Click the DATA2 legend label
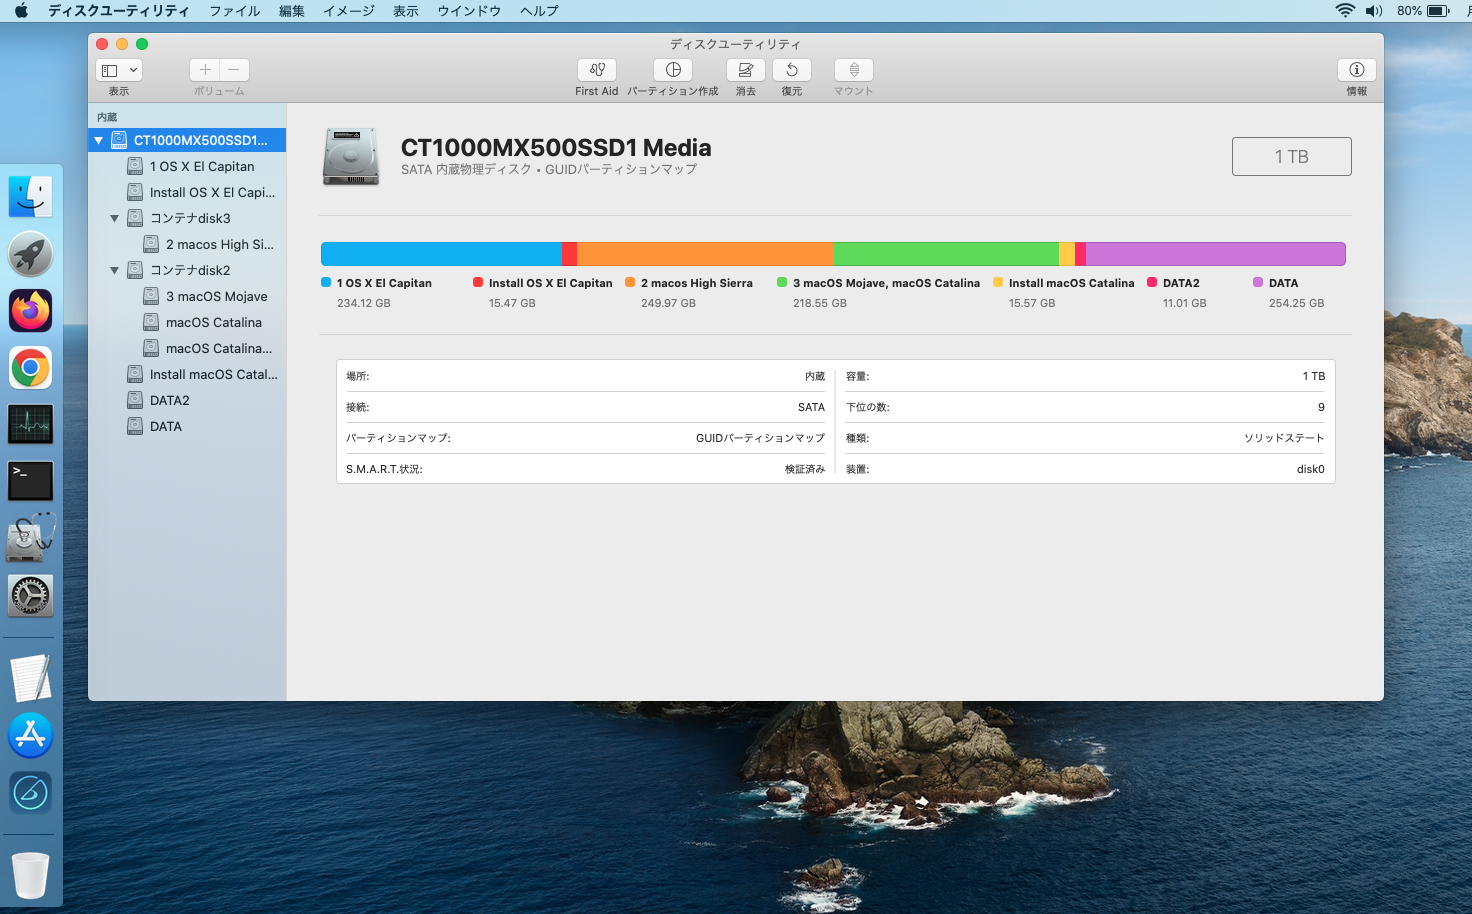Screen dimensions: 1472x914 (1181, 283)
